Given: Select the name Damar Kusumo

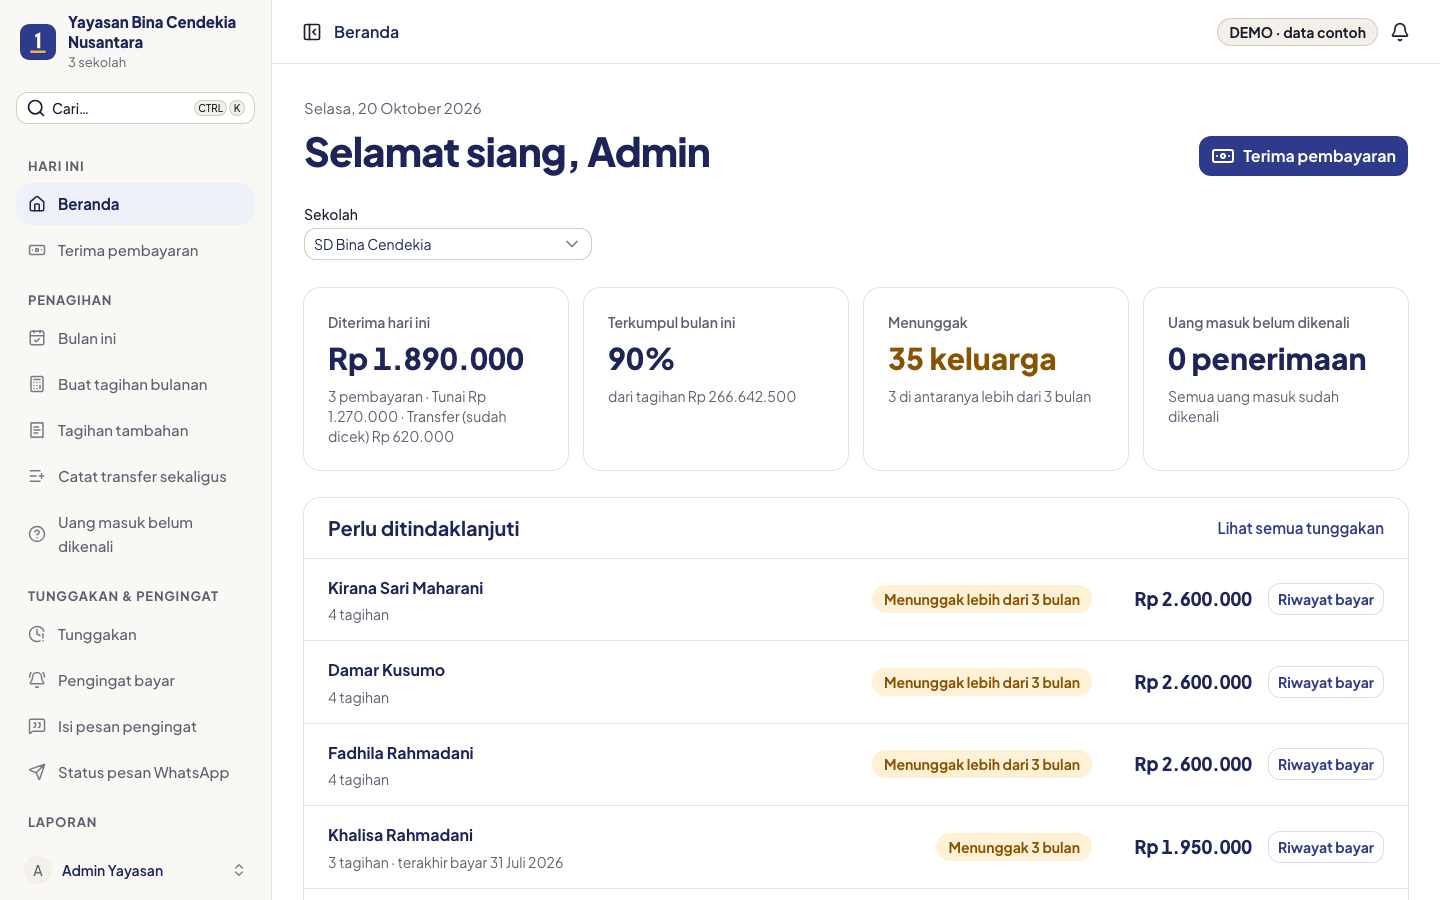Looking at the screenshot, I should (386, 670).
